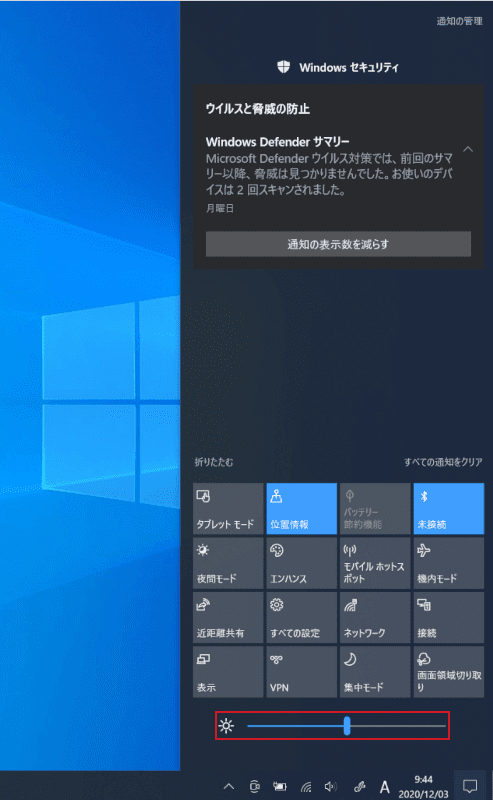Click 通知の表示数を減らす button
Image resolution: width=493 pixels, height=800 pixels.
click(x=338, y=244)
